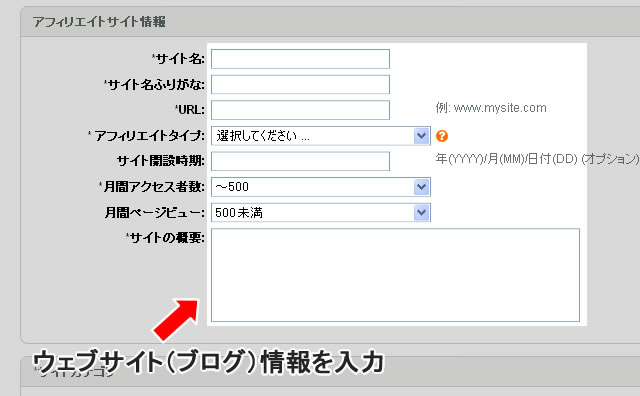Click inside the サイトの概要 text area

point(395,275)
